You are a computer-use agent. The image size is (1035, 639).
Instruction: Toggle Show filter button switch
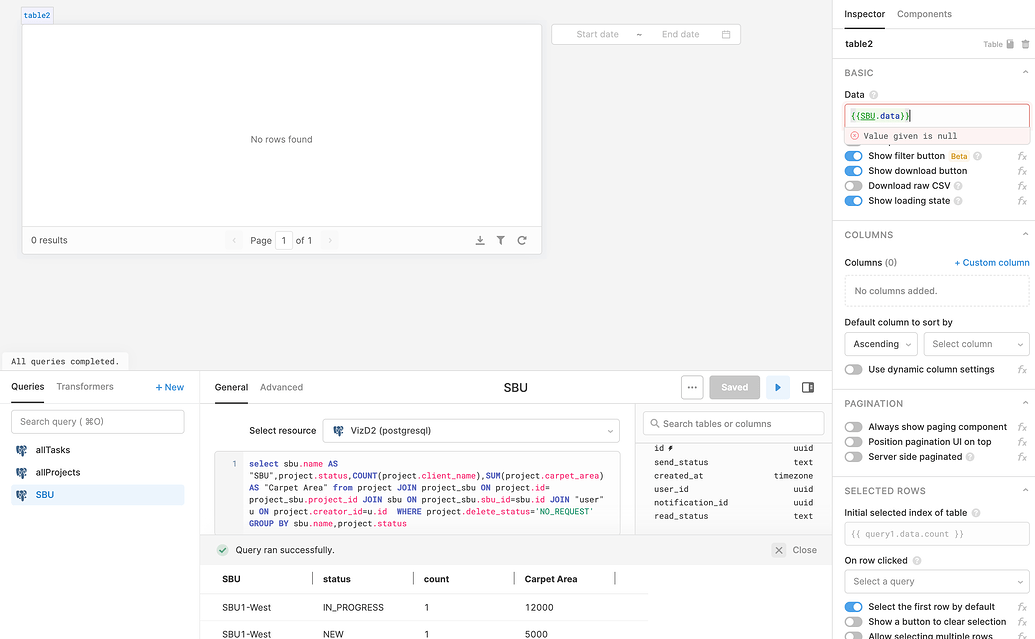click(x=853, y=156)
